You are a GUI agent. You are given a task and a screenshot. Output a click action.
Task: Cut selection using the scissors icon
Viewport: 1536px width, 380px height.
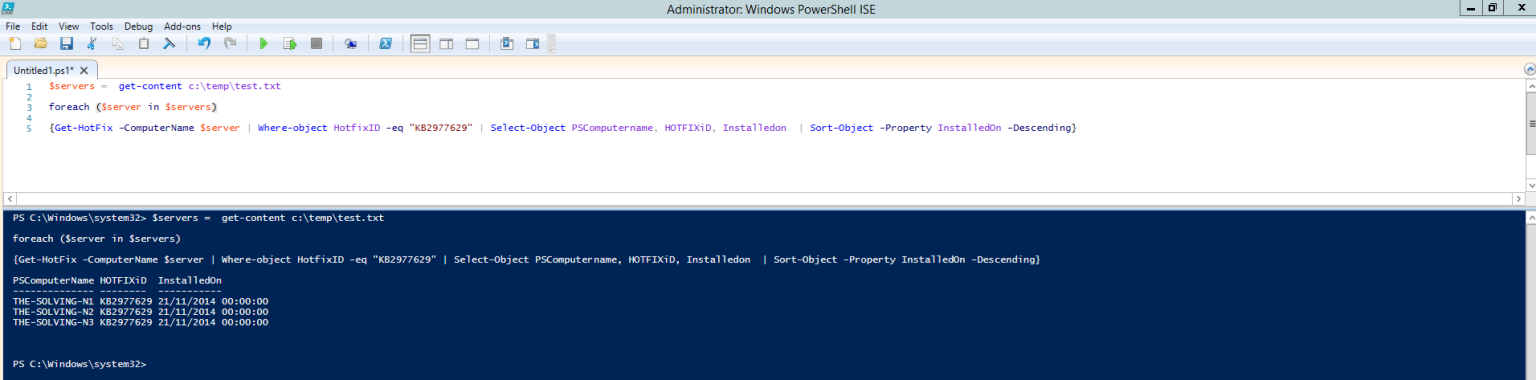[92, 43]
